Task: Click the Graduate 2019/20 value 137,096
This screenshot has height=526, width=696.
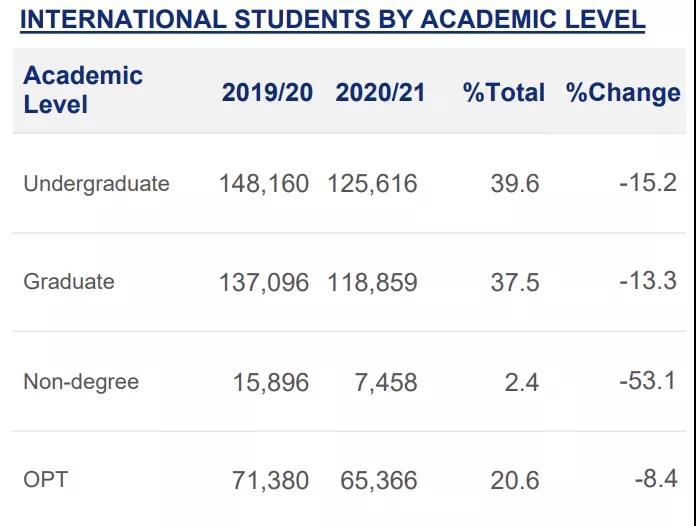Action: tap(264, 283)
